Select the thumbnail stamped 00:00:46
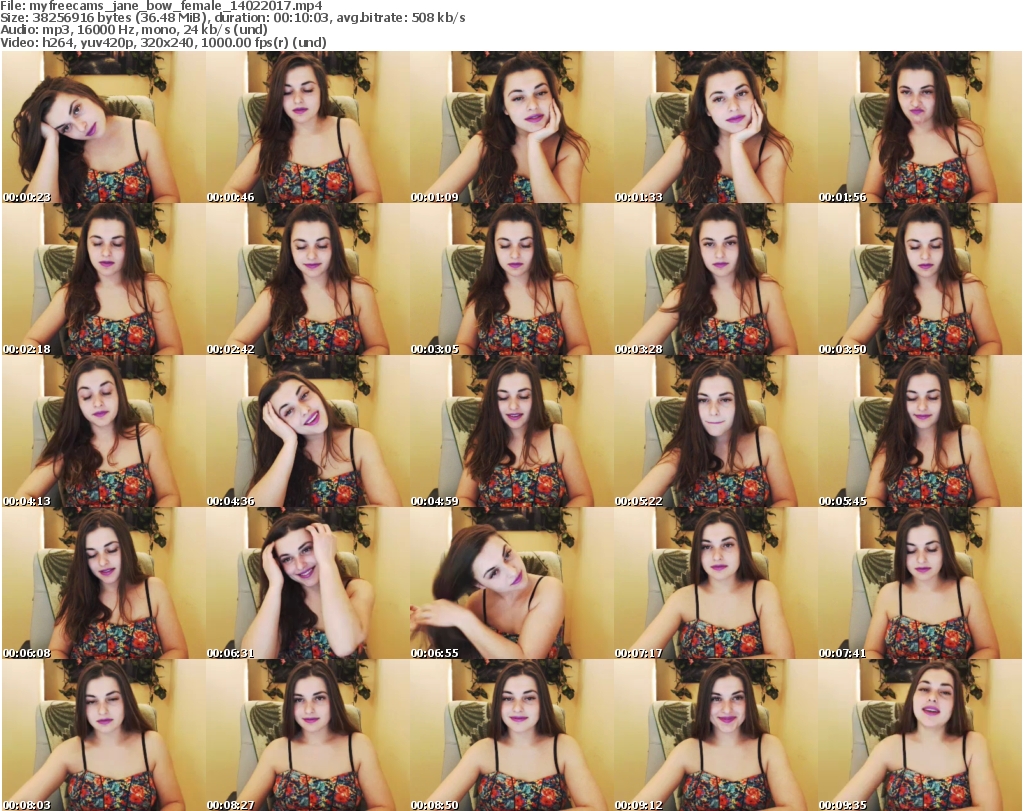This screenshot has width=1024, height=811. pyautogui.click(x=308, y=127)
